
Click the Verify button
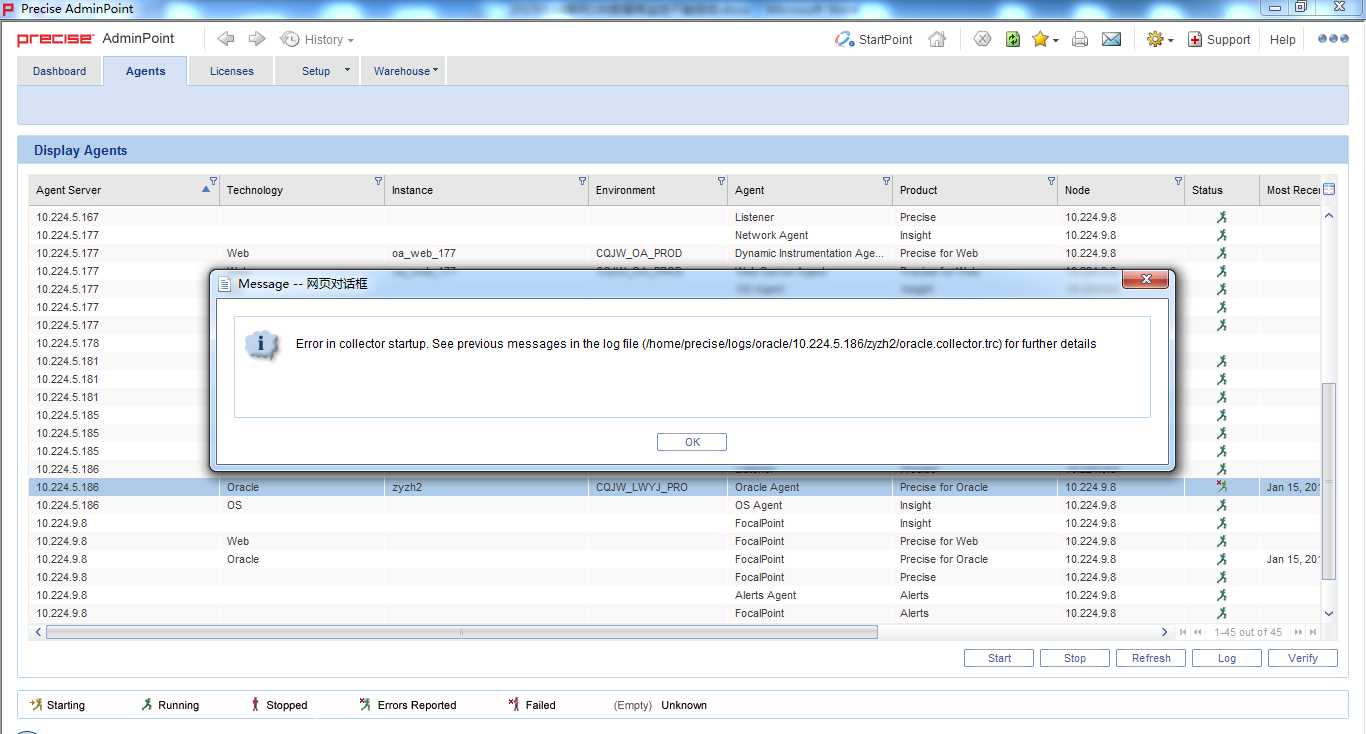(x=1303, y=658)
